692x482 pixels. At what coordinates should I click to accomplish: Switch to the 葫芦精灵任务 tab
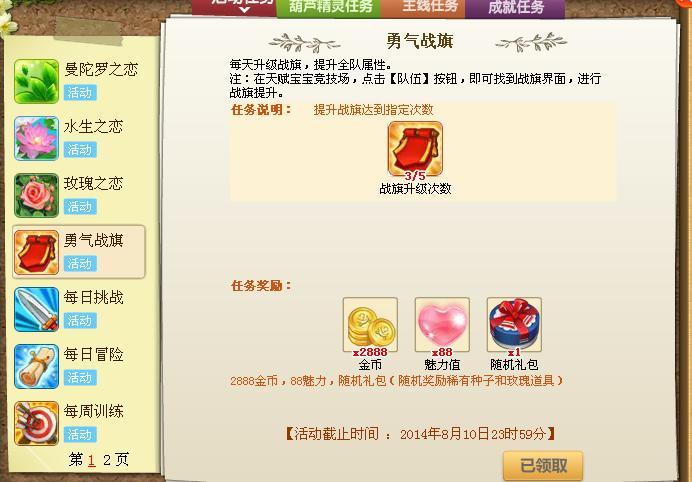329,8
